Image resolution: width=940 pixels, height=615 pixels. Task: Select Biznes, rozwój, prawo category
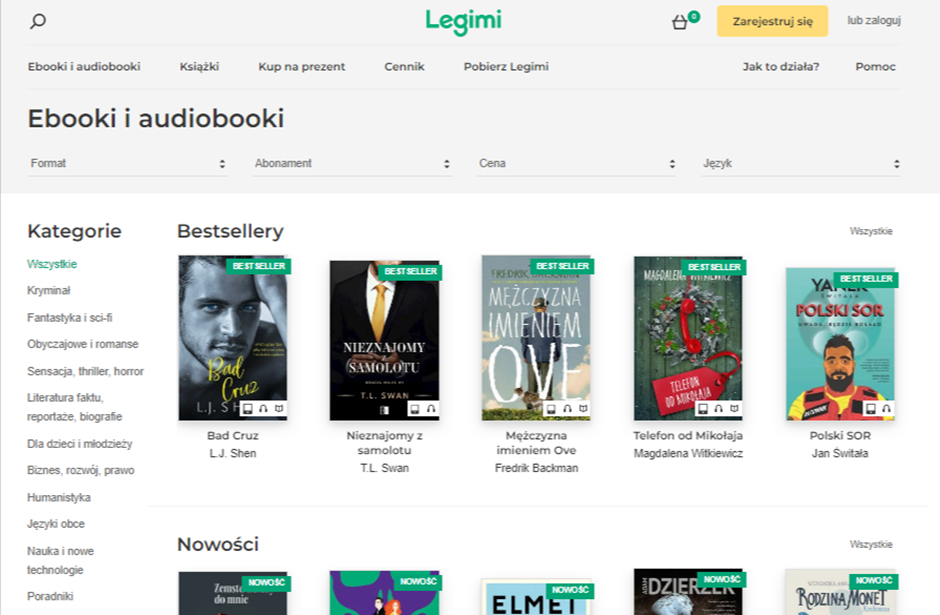pos(80,471)
